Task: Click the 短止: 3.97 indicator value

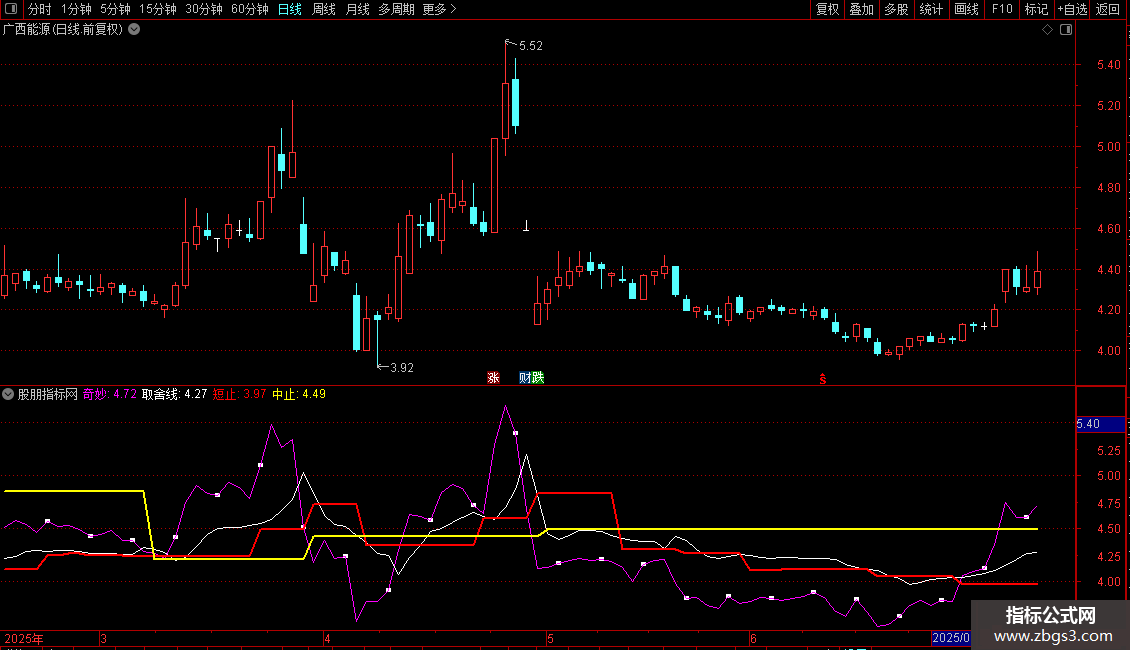Action: tap(239, 394)
